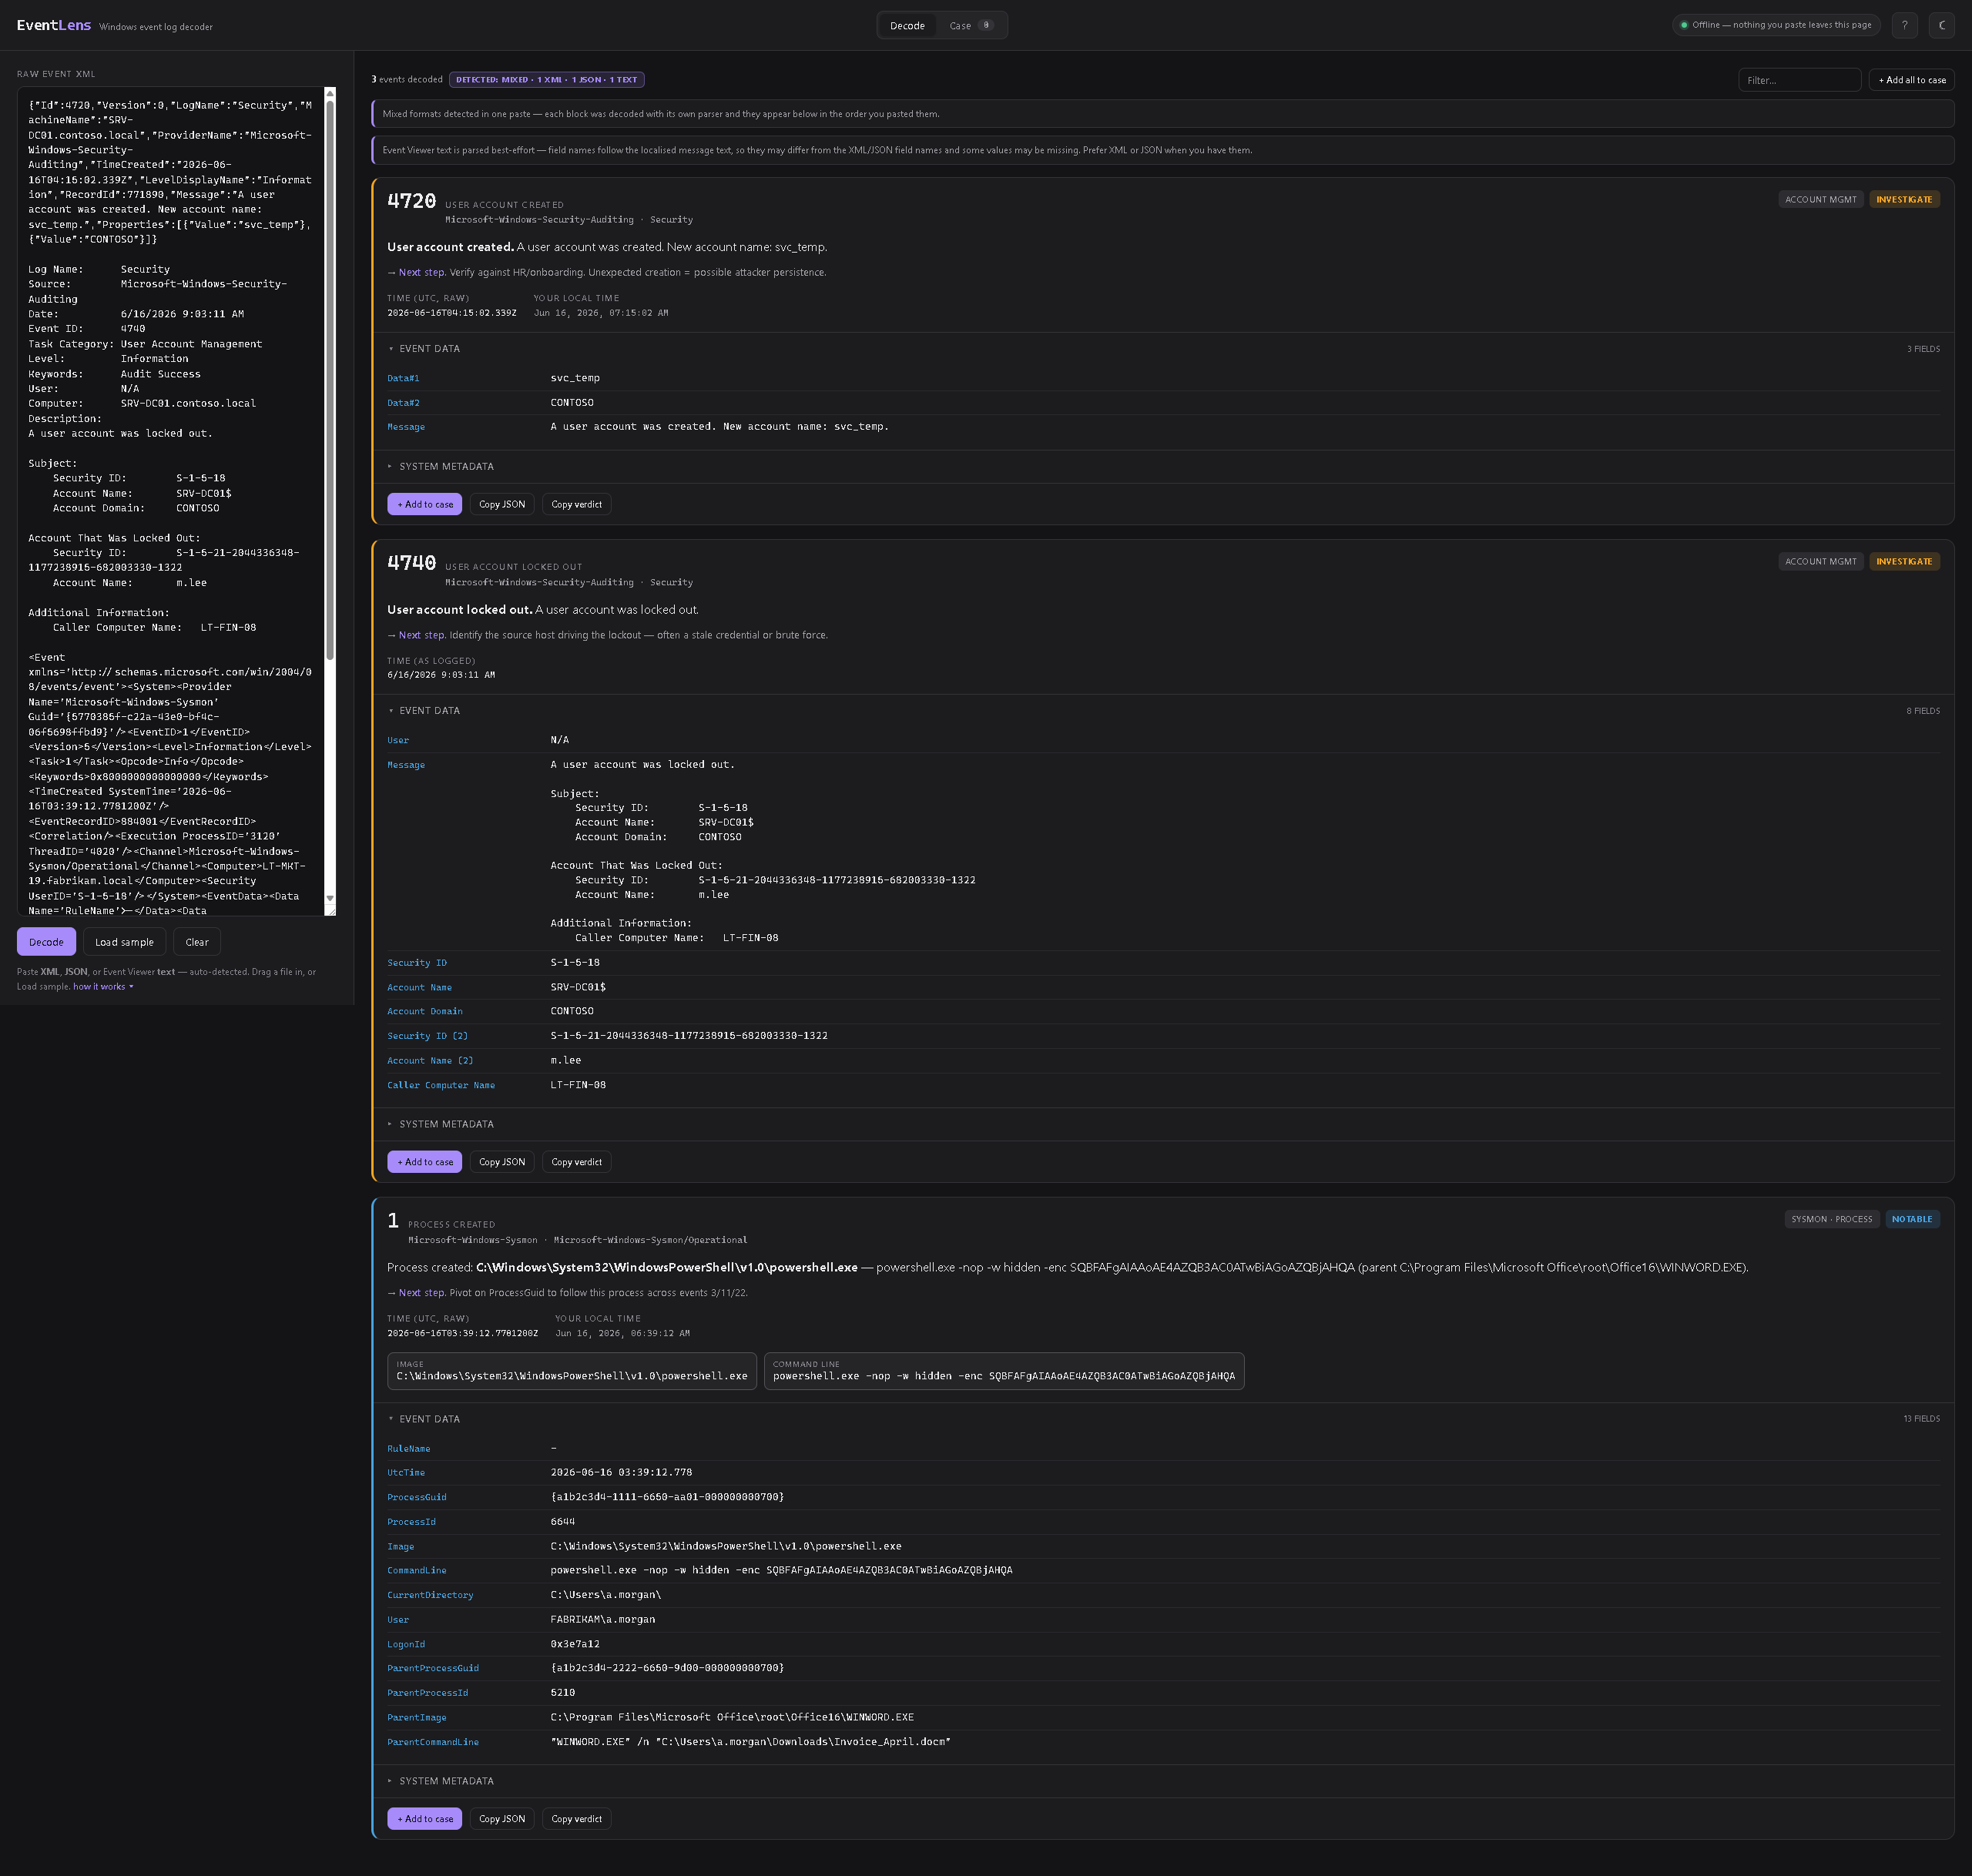
Task: Click the INVESTIGATE badge on event 4720
Action: coord(1904,200)
